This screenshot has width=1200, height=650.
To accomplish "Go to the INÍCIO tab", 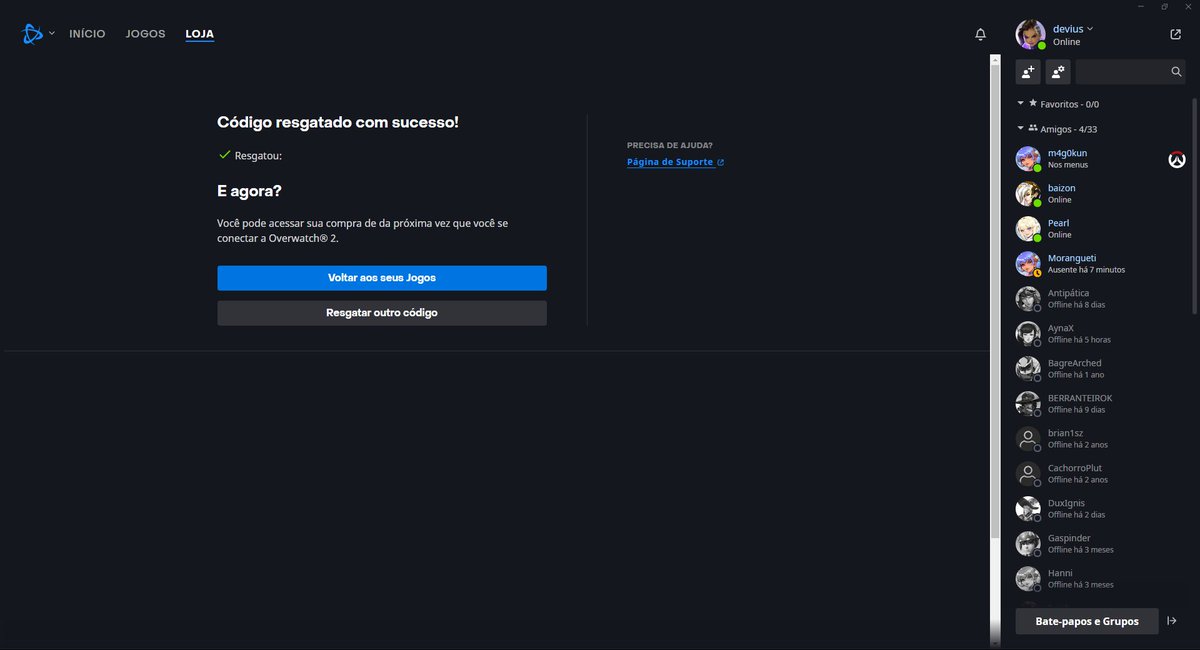I will click(87, 34).
